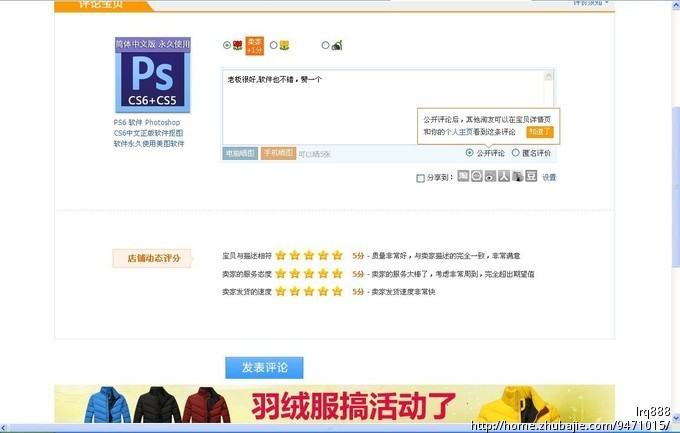Share to Taobao 淘 icon

click(463, 176)
